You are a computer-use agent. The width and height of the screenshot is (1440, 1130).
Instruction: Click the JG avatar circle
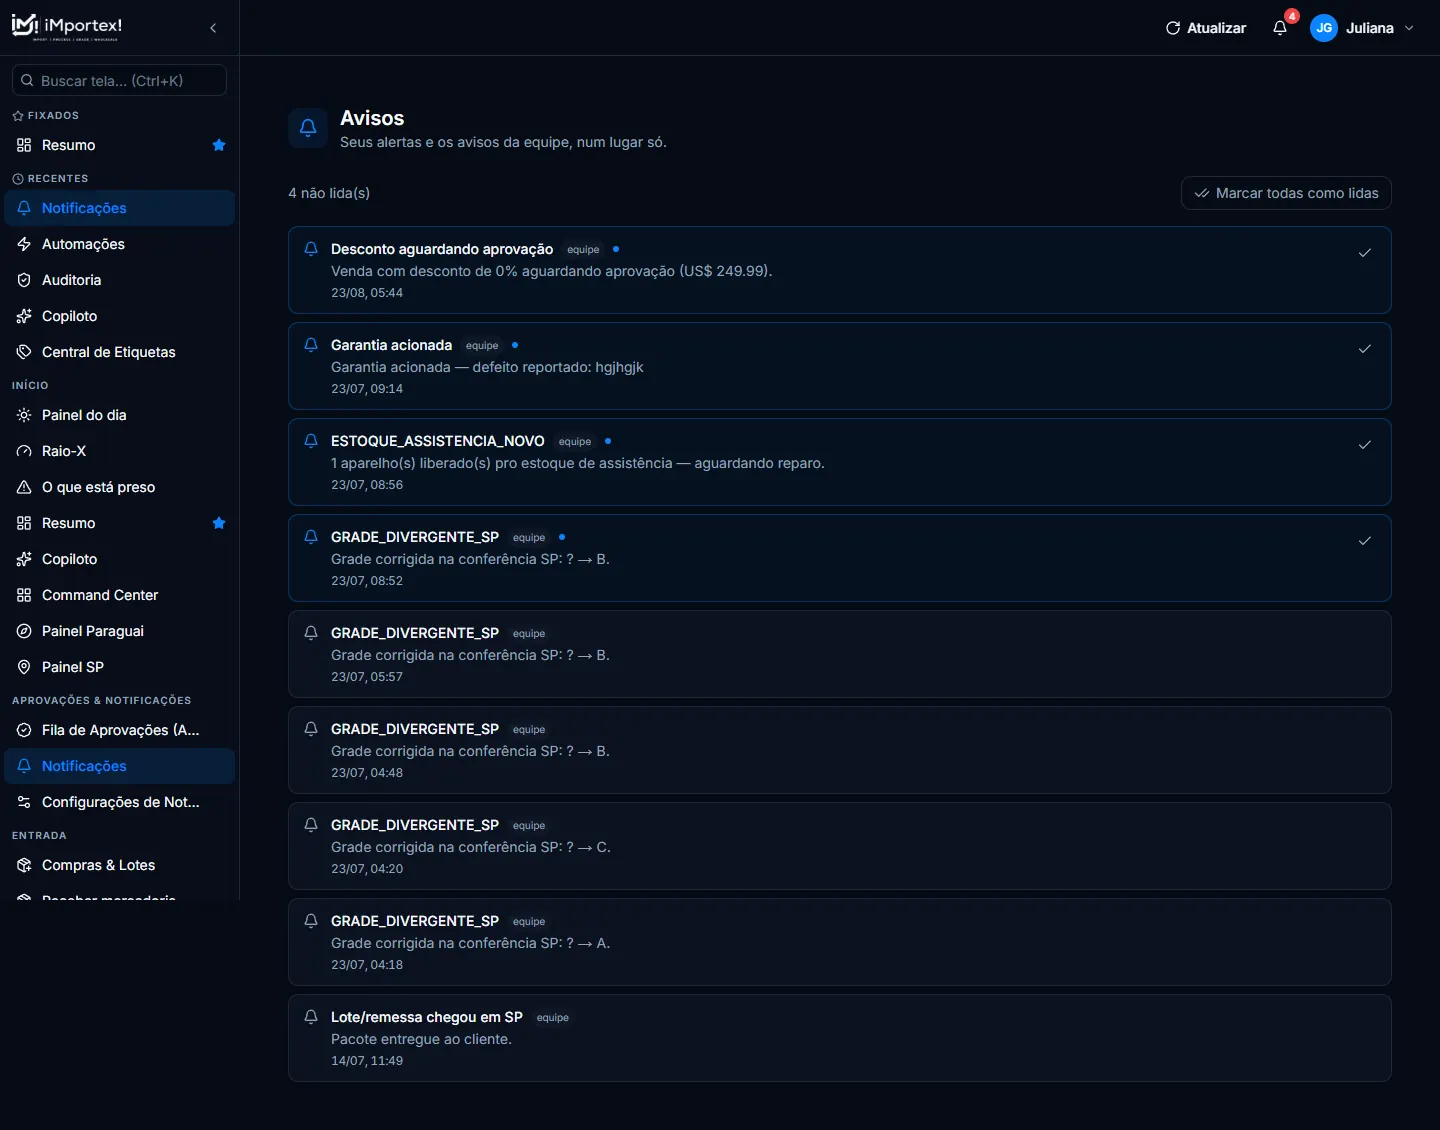1324,28
